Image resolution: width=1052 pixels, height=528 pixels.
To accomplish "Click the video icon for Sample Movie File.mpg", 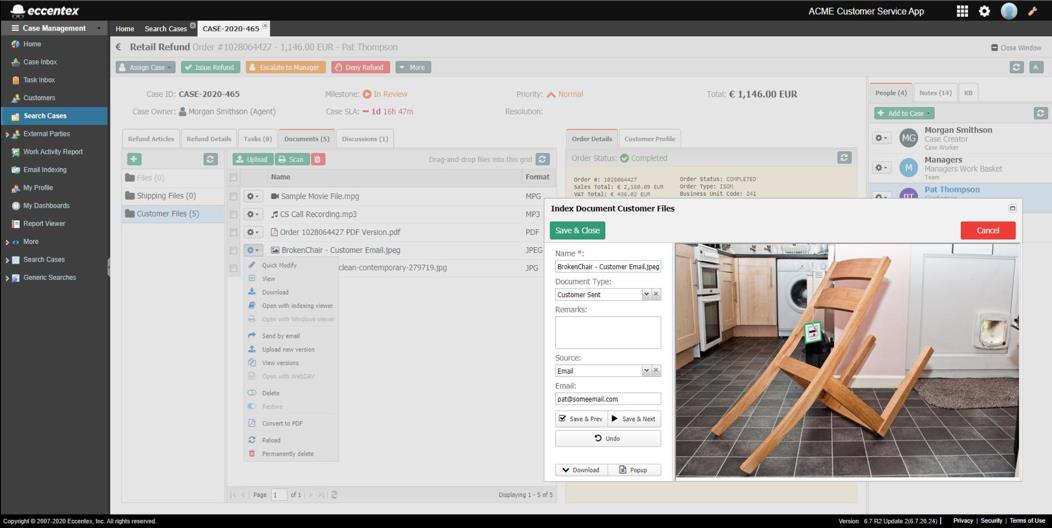I will [x=274, y=197].
